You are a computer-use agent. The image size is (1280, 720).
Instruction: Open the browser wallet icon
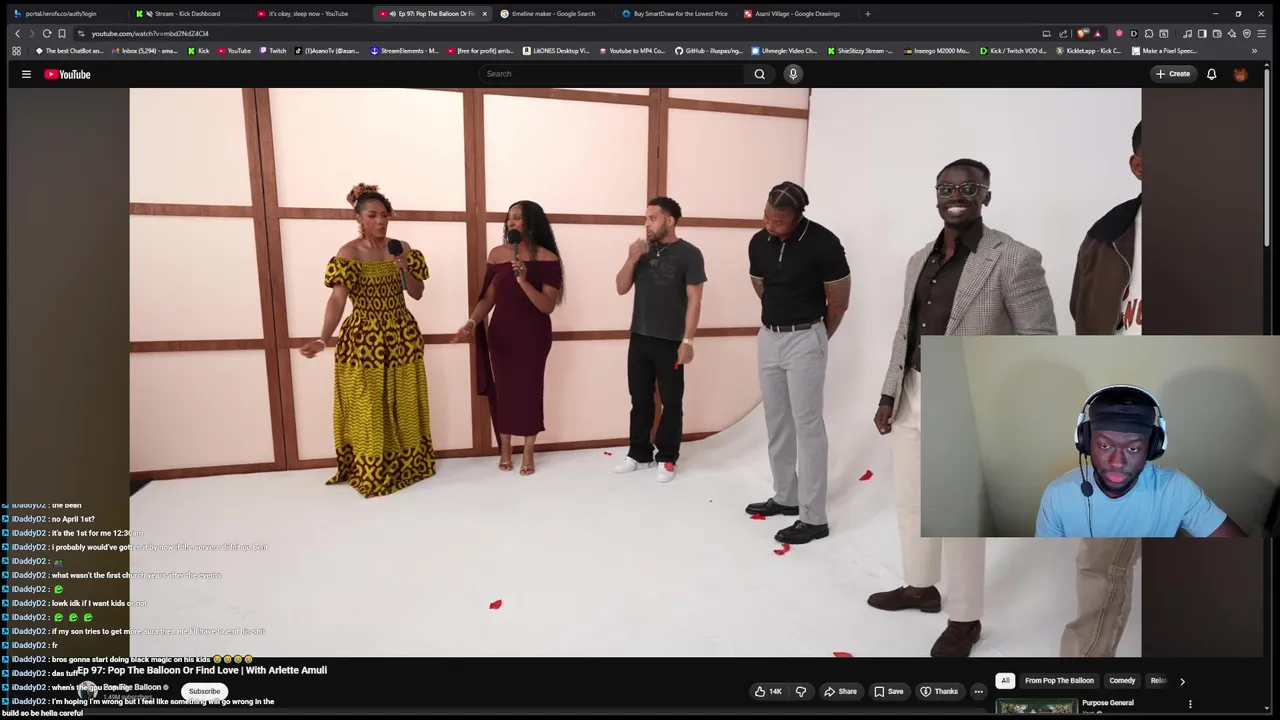[x=1217, y=33]
